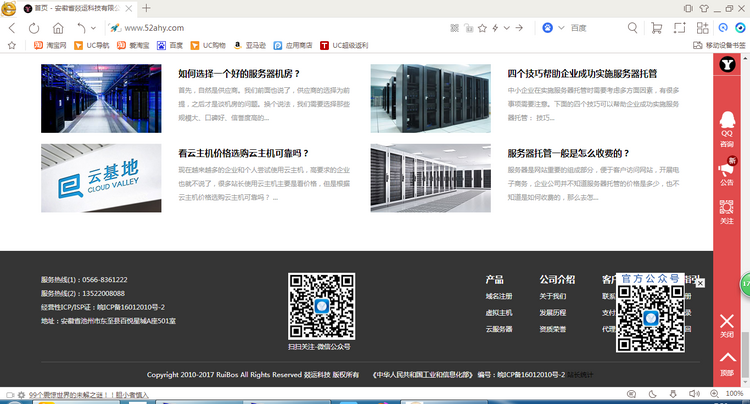Viewport: 750px width, 404px height.
Task: Click the search magnifier icon
Action: (632, 28)
